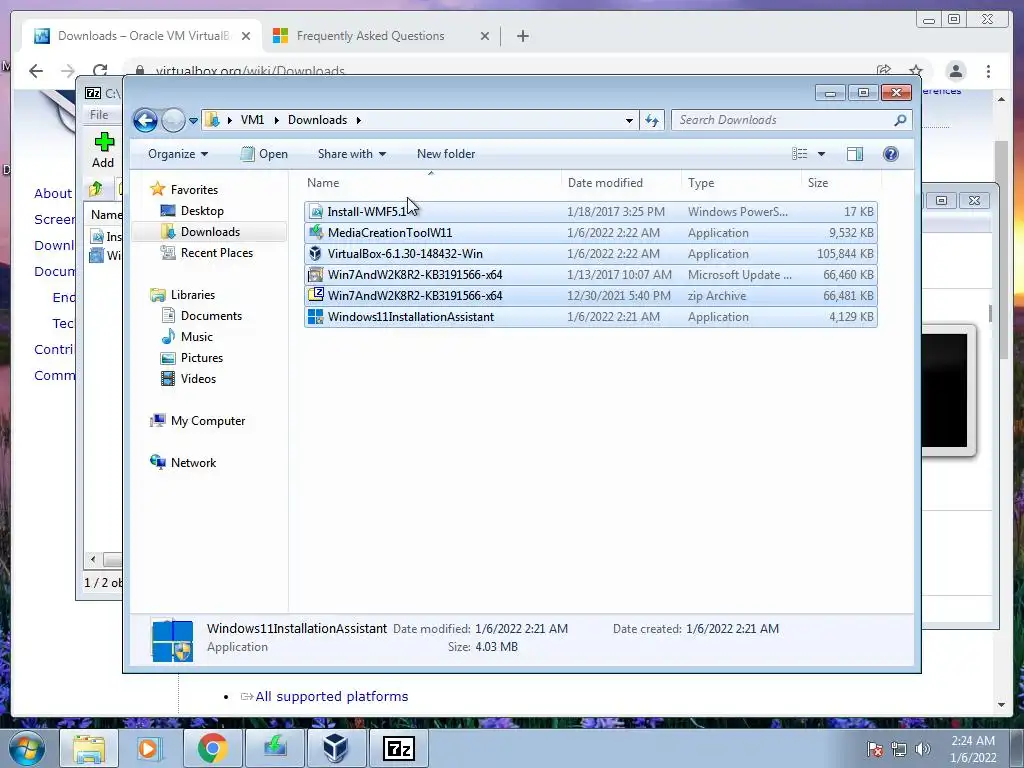Select the zip archive Win7AndW2K8R2 icon
The width and height of the screenshot is (1024, 768).
(x=316, y=295)
